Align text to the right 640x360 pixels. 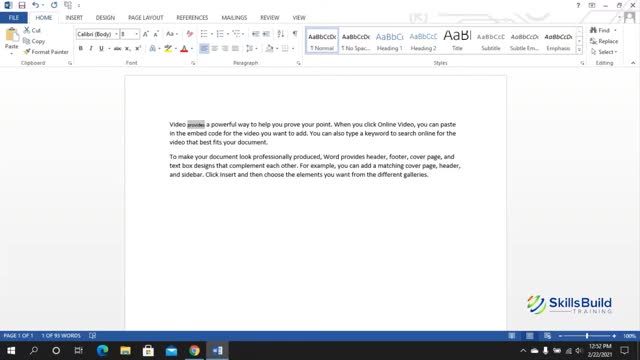tap(224, 49)
